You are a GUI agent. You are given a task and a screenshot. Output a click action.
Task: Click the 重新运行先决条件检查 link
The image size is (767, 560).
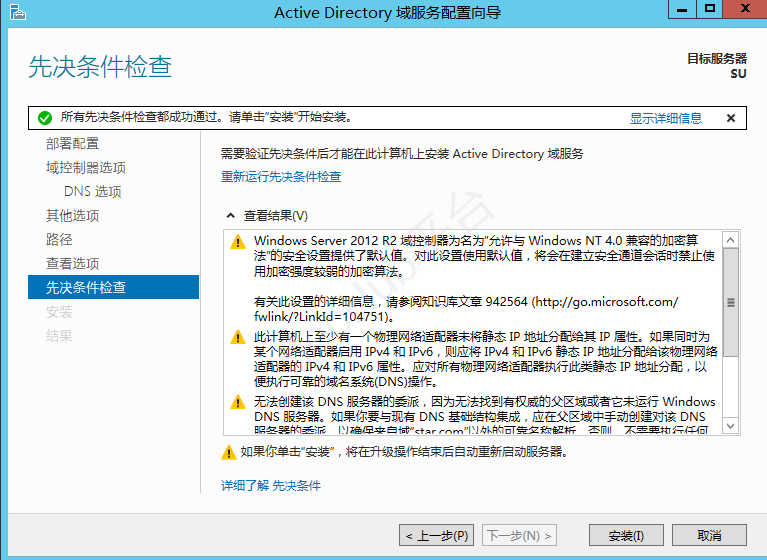pos(281,177)
